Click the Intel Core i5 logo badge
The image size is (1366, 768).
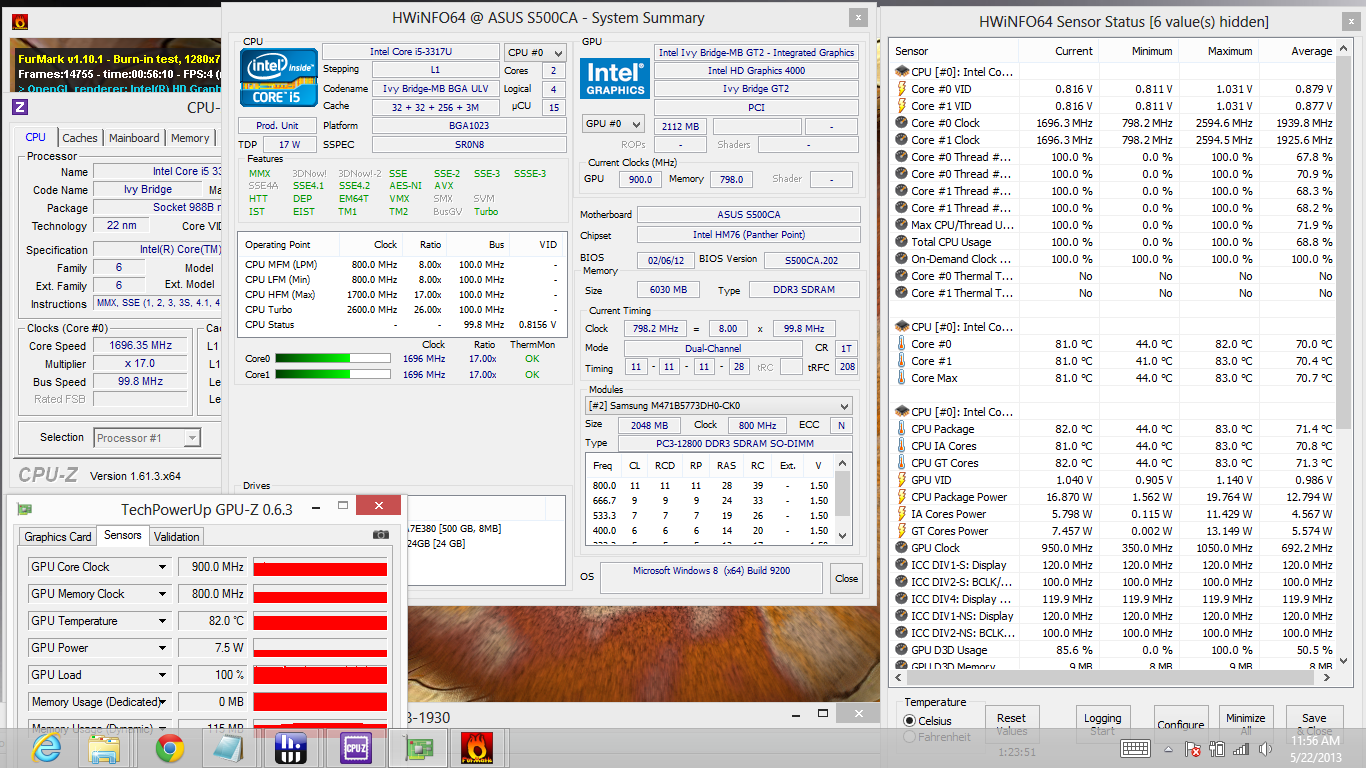(x=279, y=77)
